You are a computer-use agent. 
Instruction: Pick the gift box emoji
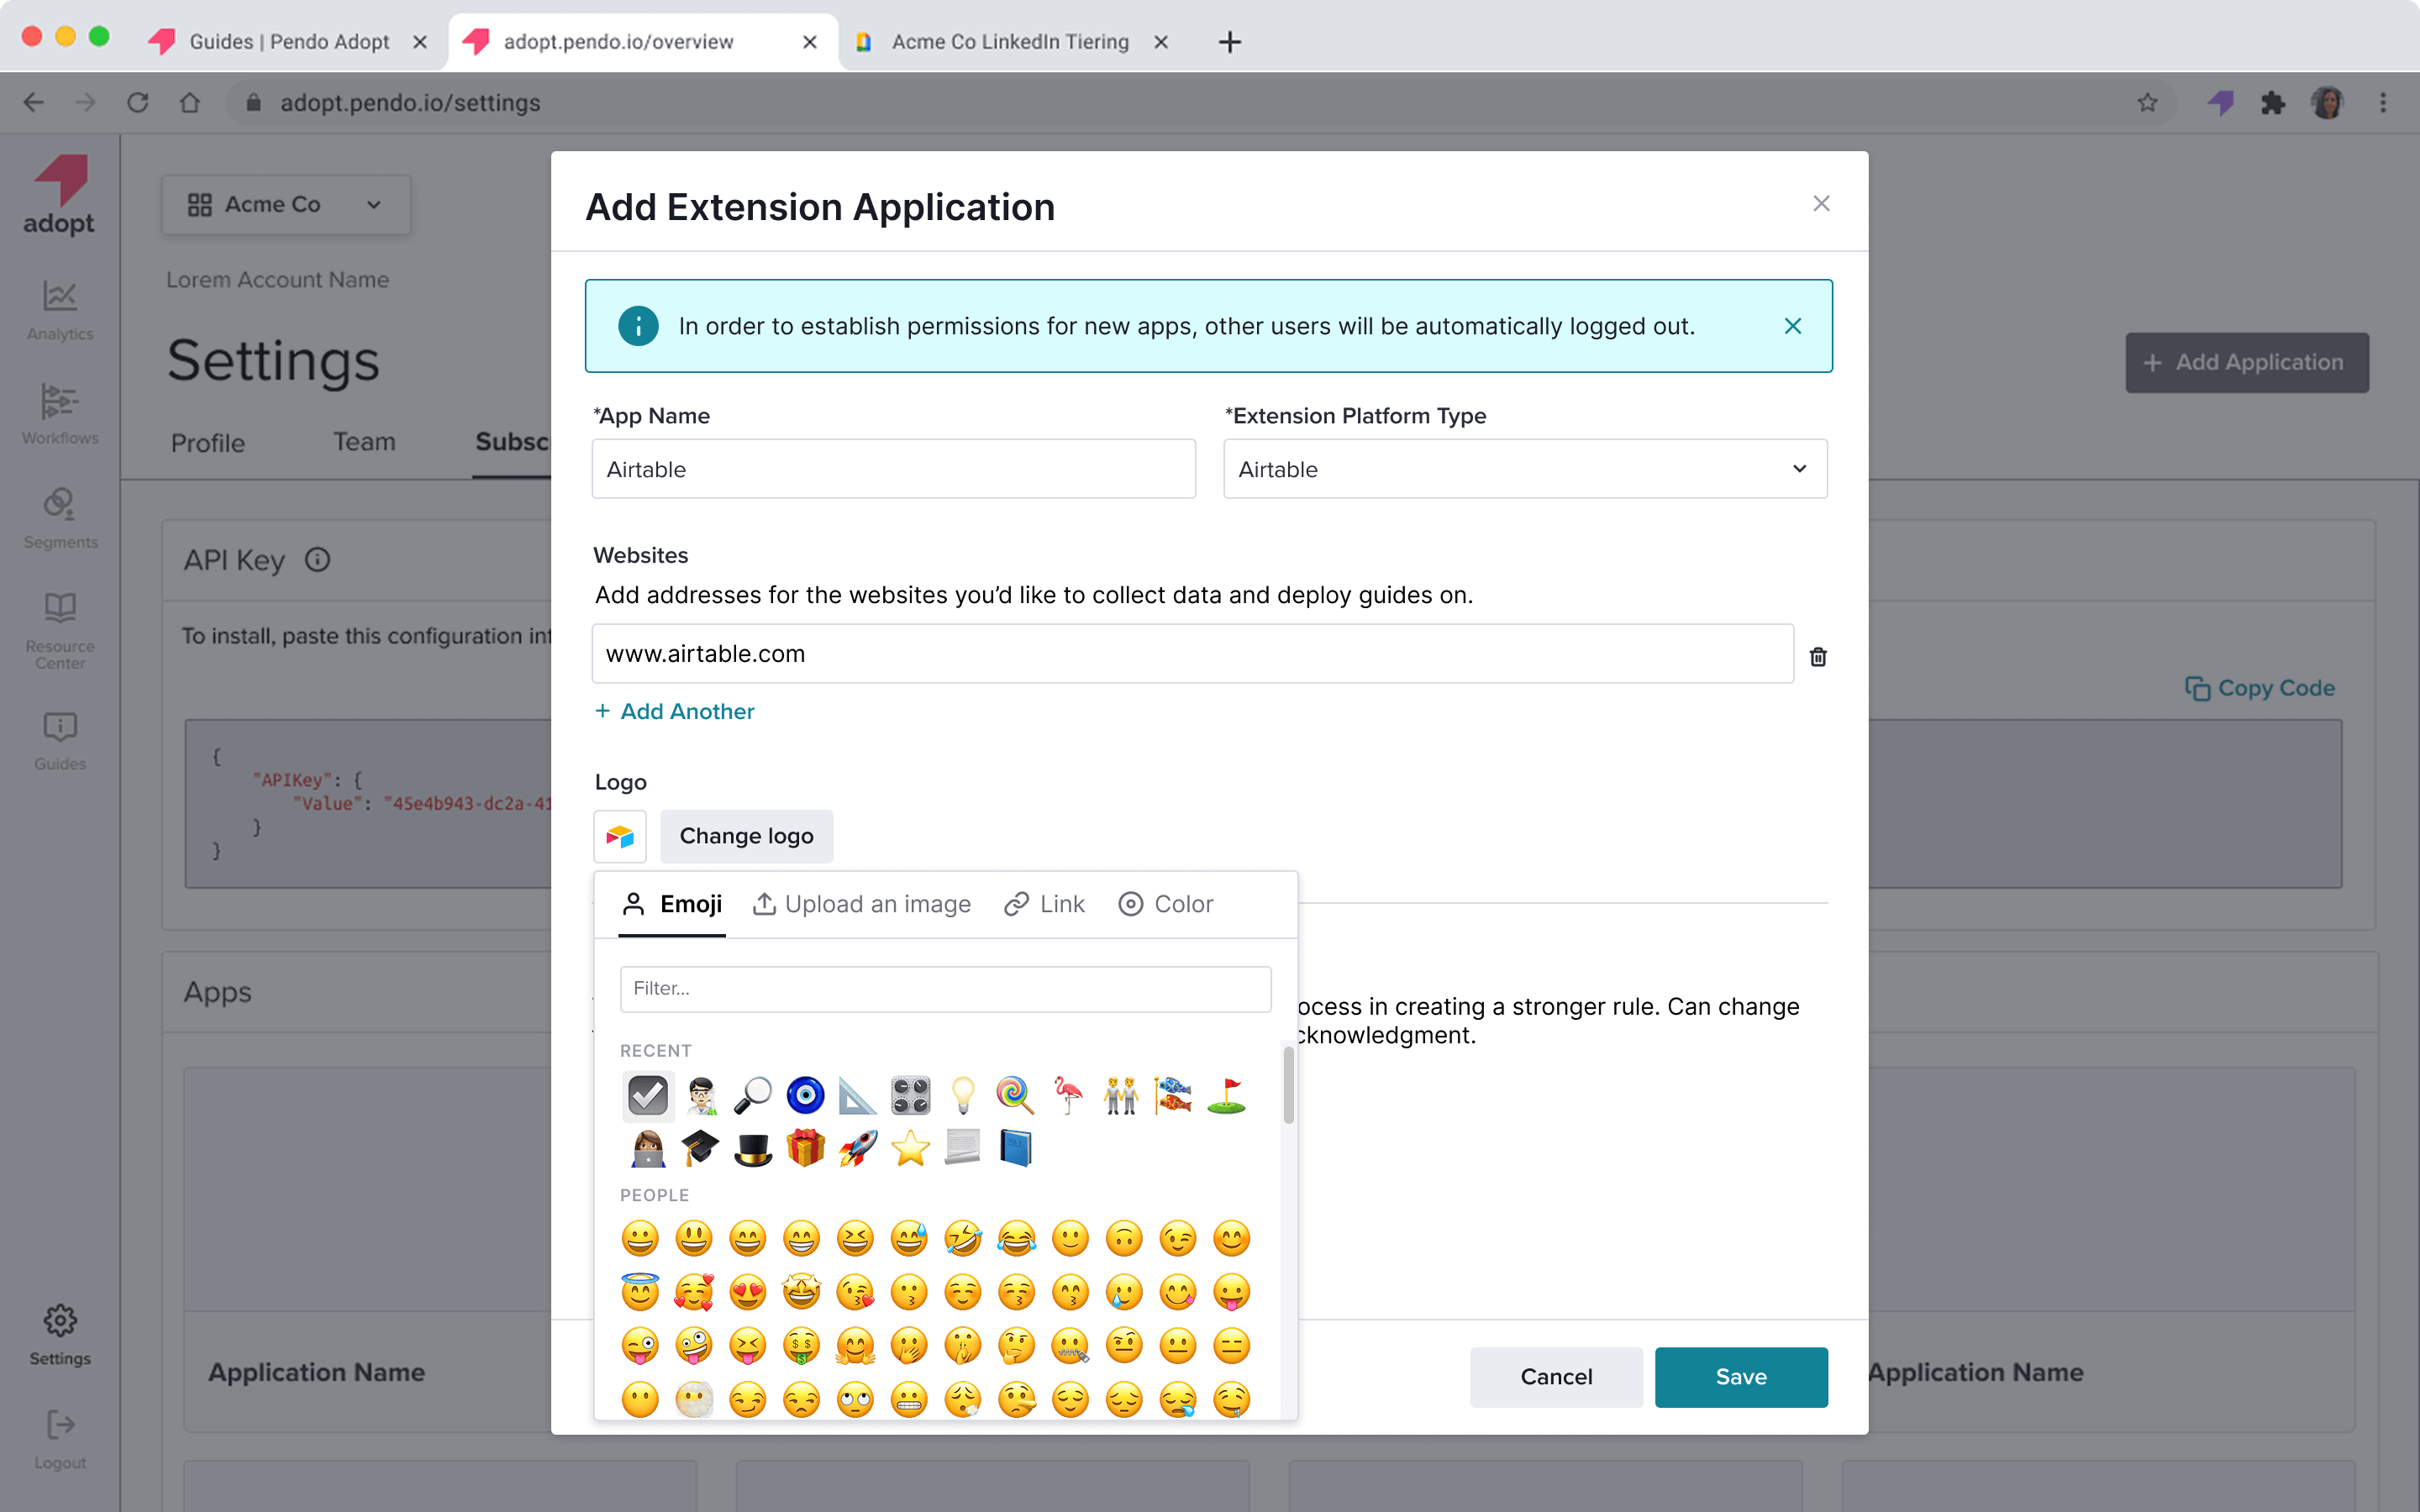(x=805, y=1148)
